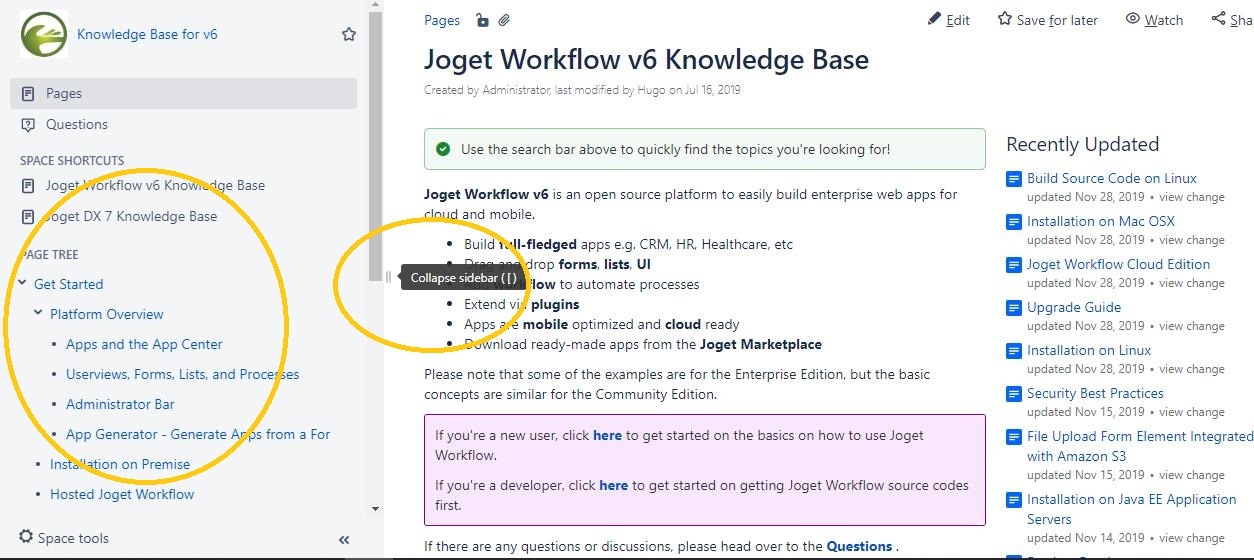The image size is (1254, 560).
Task: Open the page restrictions unlock icon
Action: coord(483,20)
